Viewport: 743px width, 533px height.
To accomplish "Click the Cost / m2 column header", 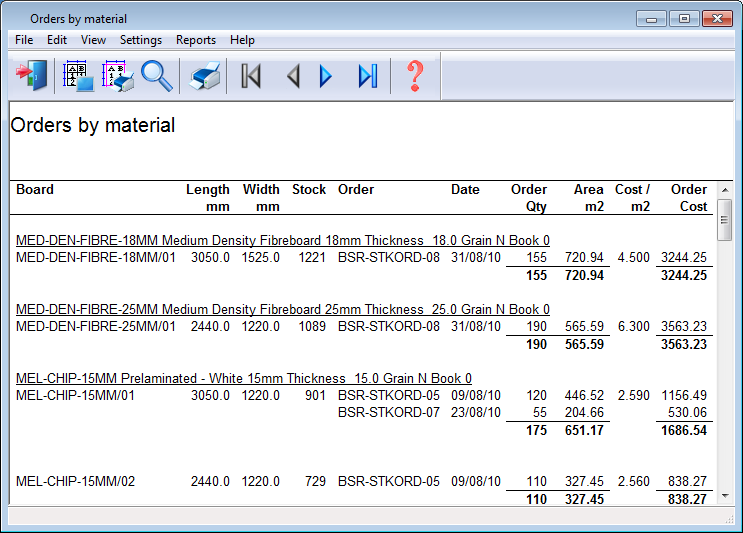I will [633, 198].
